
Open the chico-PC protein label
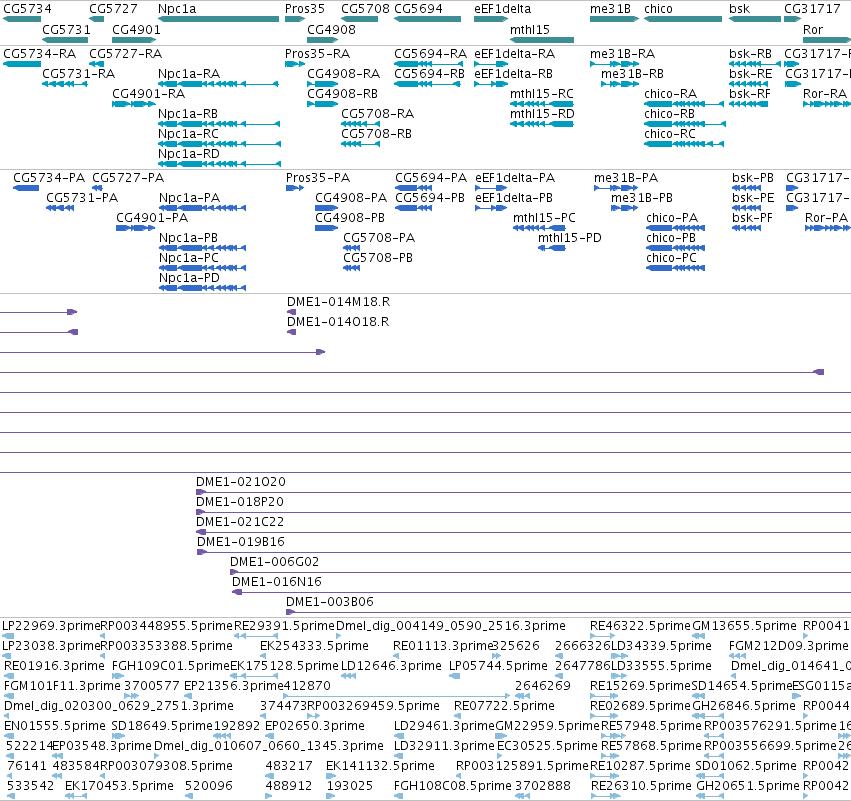(x=671, y=258)
